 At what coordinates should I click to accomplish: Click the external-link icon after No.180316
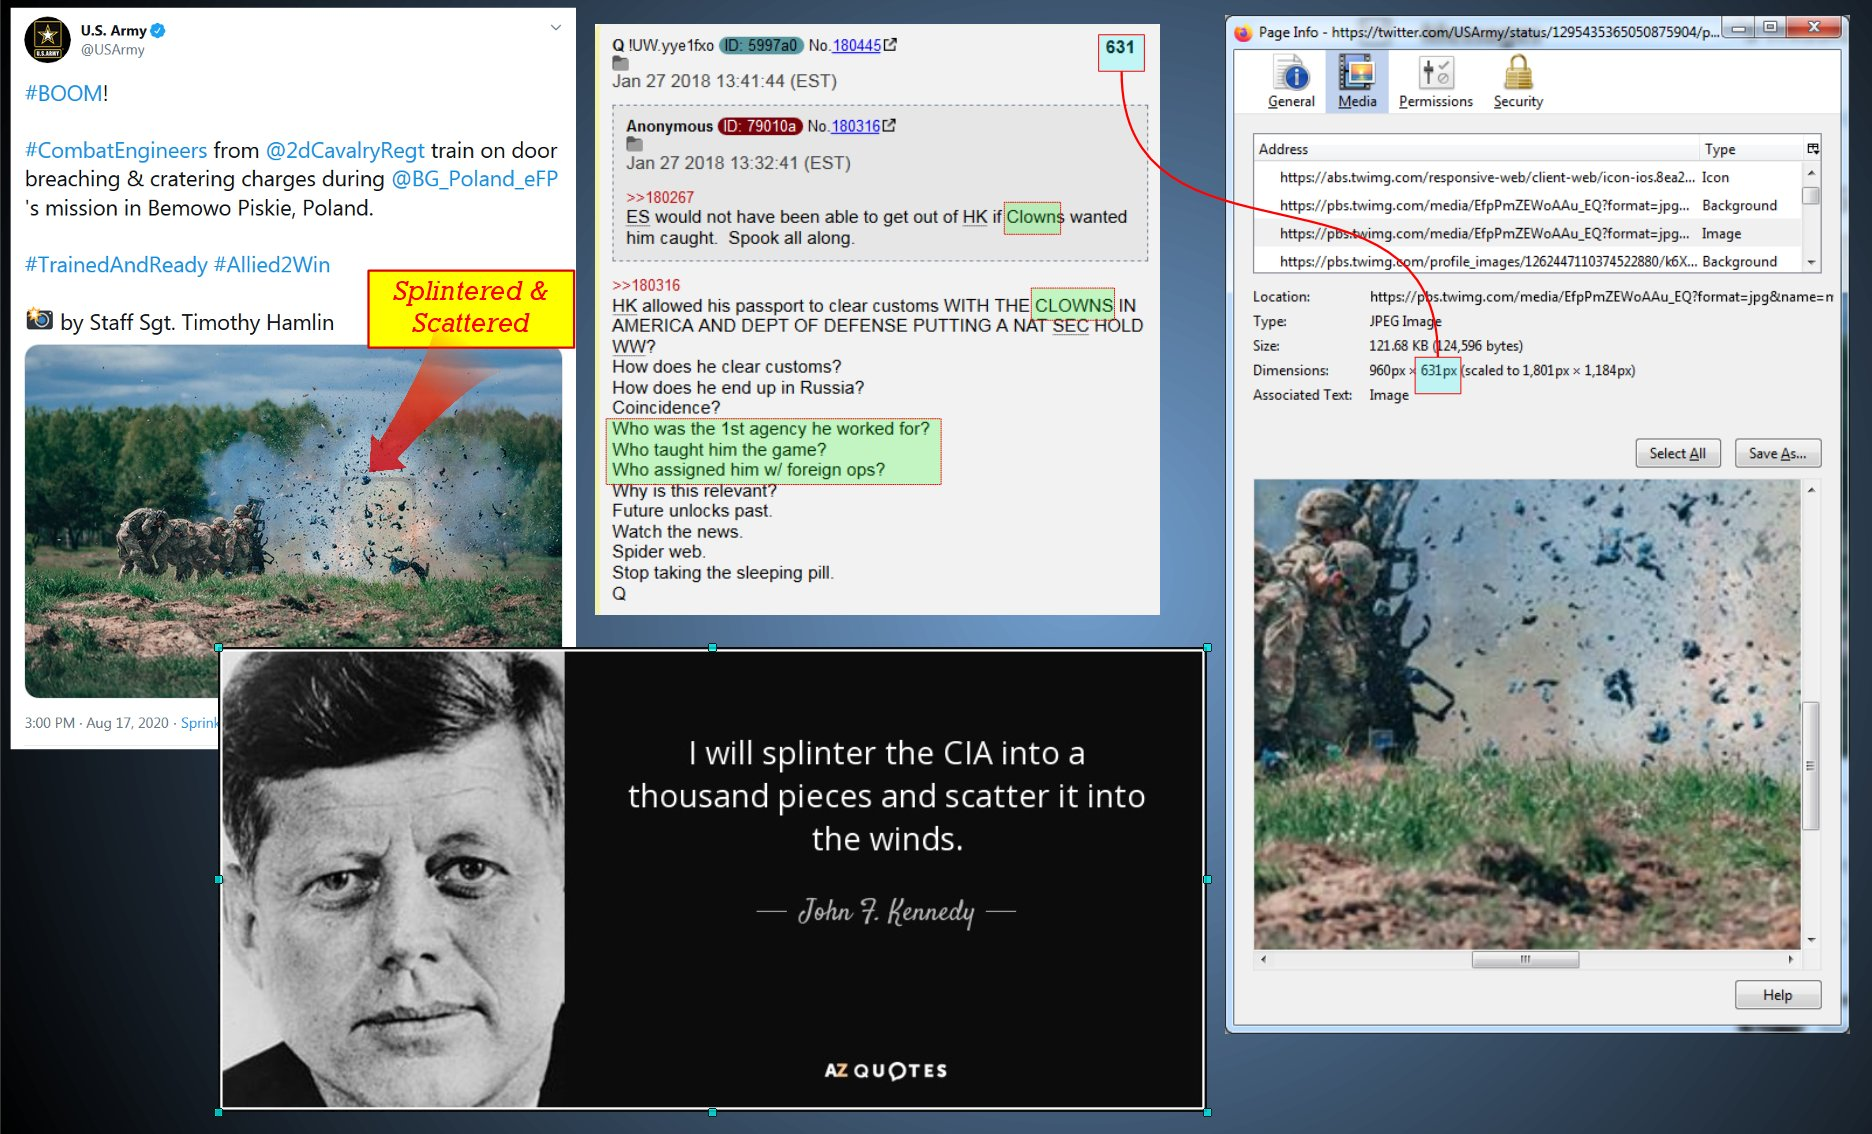(889, 125)
